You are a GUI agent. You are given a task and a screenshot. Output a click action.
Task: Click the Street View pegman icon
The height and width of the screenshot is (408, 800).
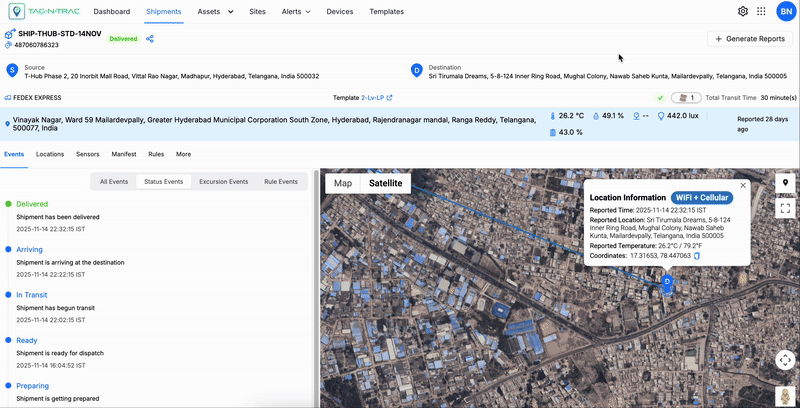tap(786, 397)
